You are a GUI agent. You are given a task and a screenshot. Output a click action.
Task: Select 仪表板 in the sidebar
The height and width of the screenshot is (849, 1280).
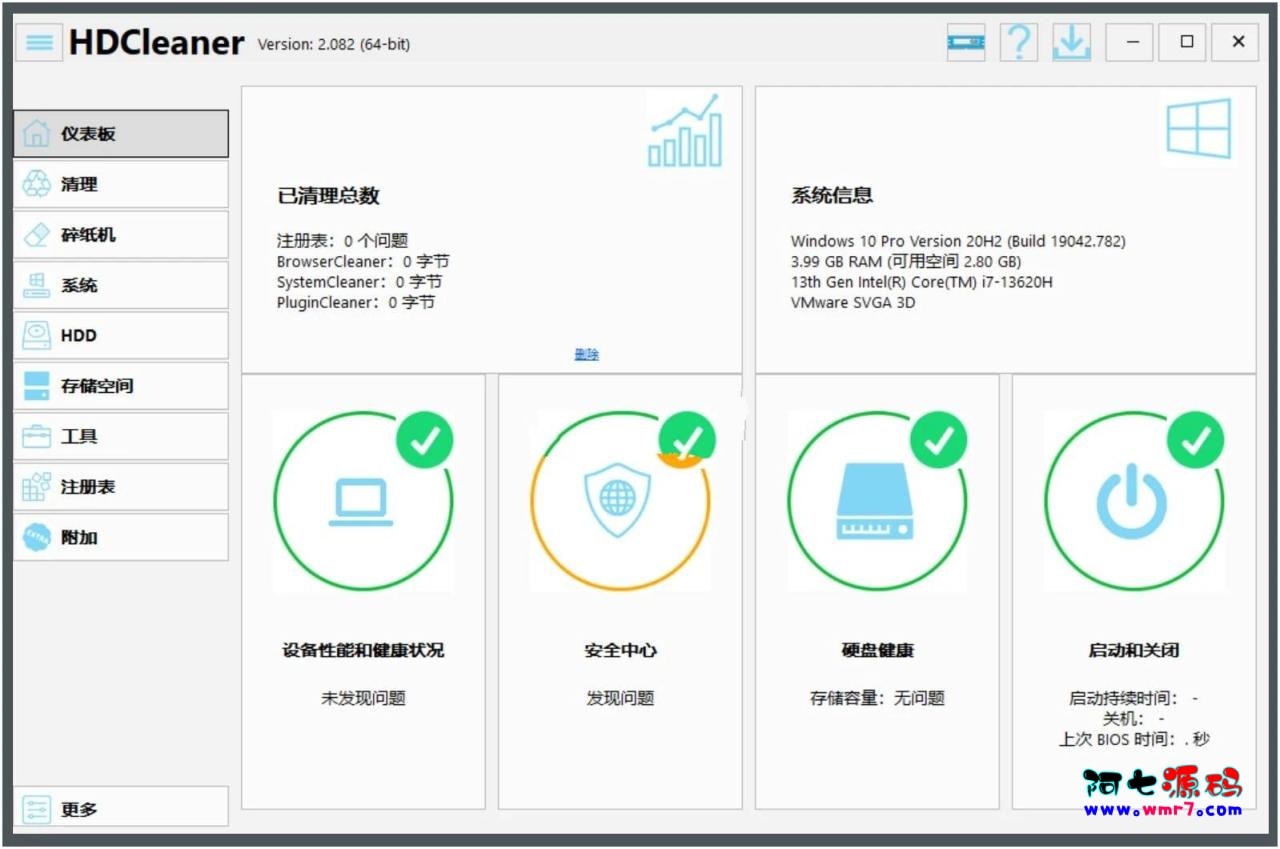121,134
